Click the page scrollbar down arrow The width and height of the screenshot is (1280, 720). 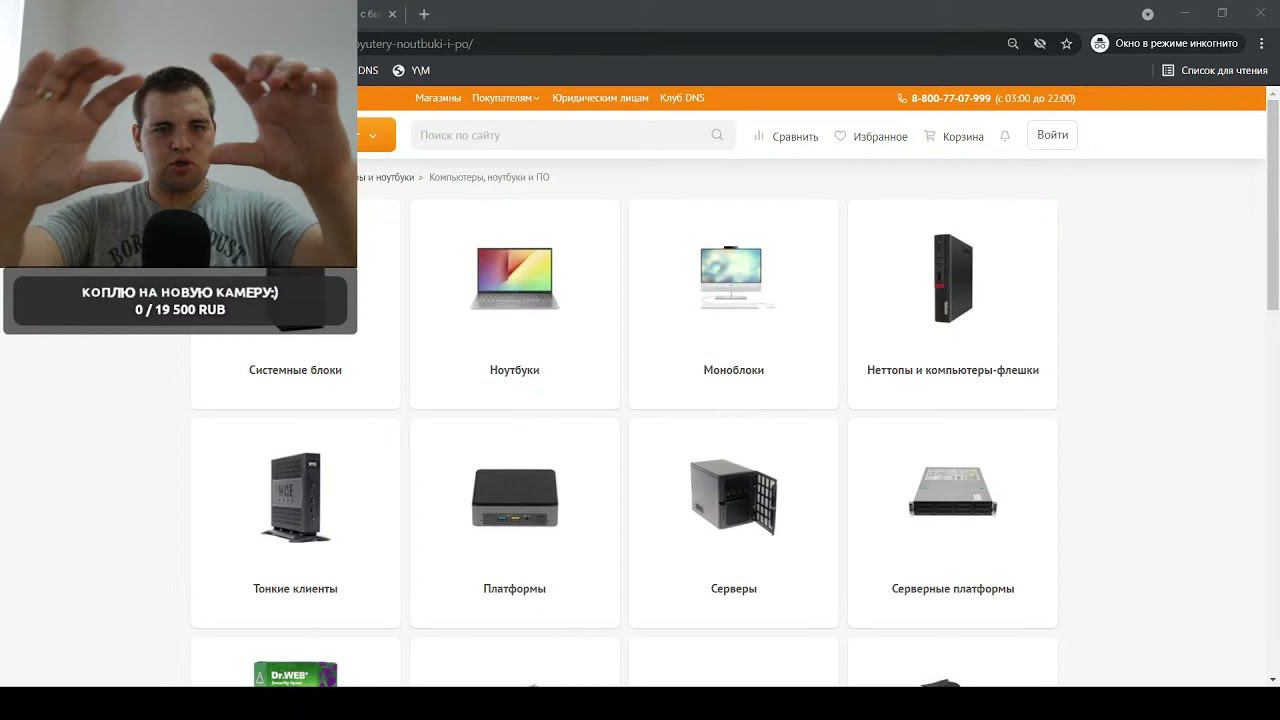pos(1273,680)
